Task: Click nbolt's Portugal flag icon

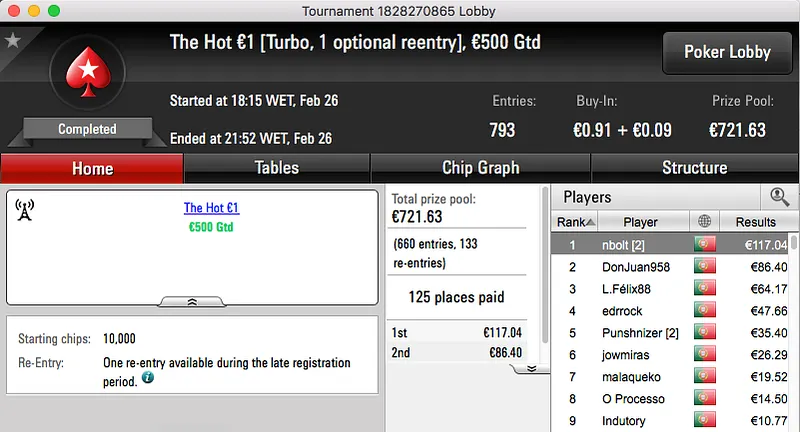Action: coord(707,244)
